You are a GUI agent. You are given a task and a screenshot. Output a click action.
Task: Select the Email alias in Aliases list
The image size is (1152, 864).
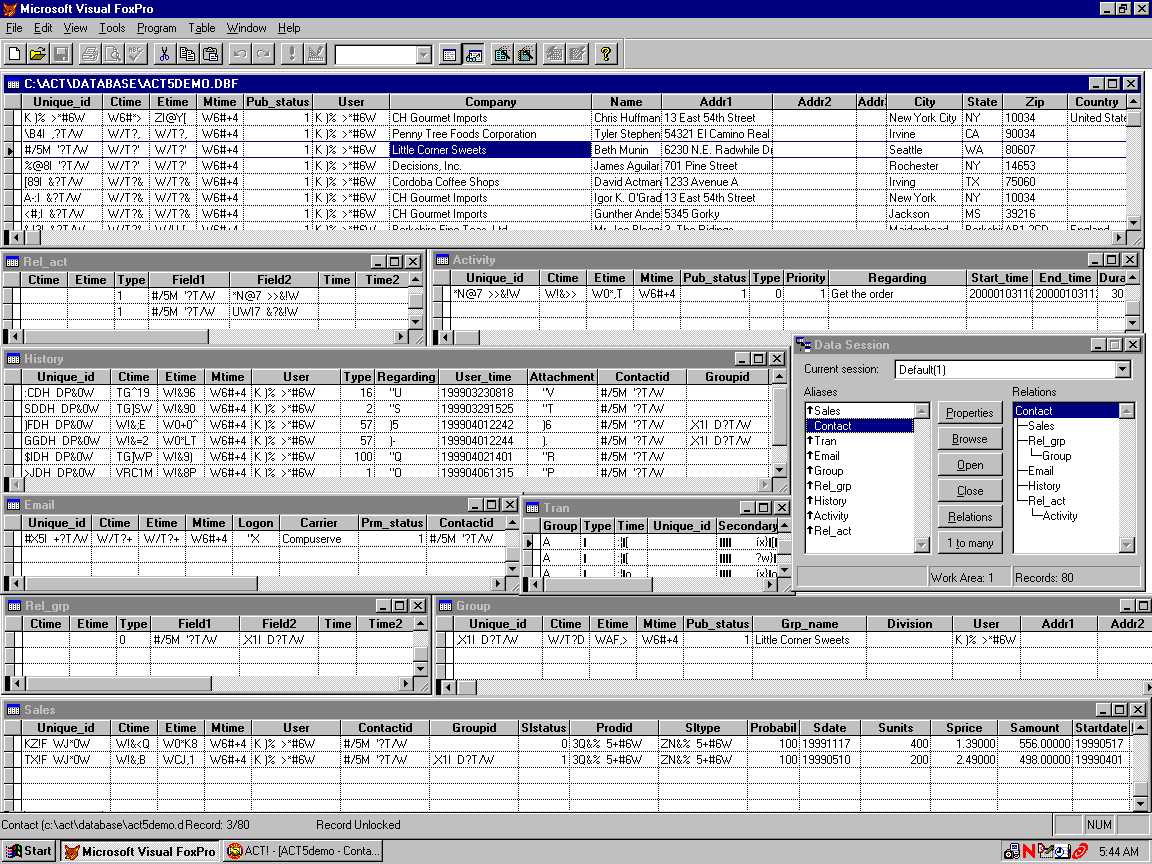click(x=860, y=456)
